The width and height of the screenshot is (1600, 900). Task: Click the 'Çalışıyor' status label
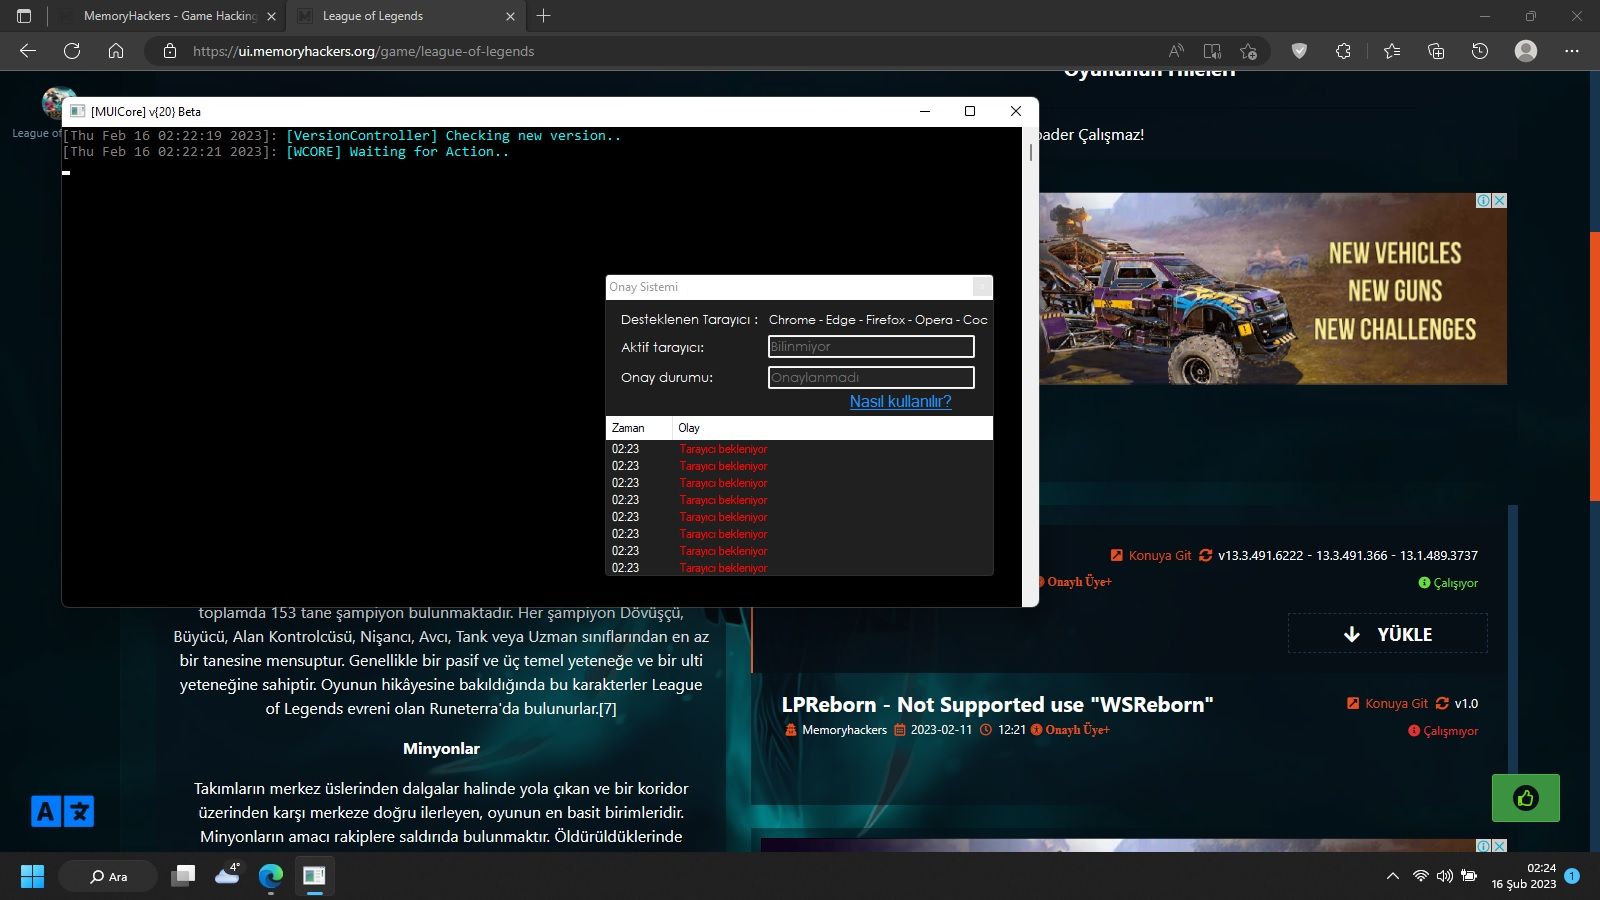(1448, 583)
